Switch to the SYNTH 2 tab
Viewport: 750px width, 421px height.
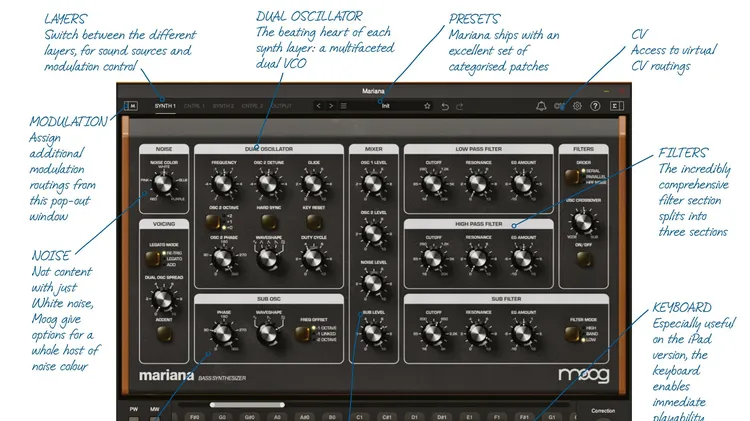click(223, 106)
